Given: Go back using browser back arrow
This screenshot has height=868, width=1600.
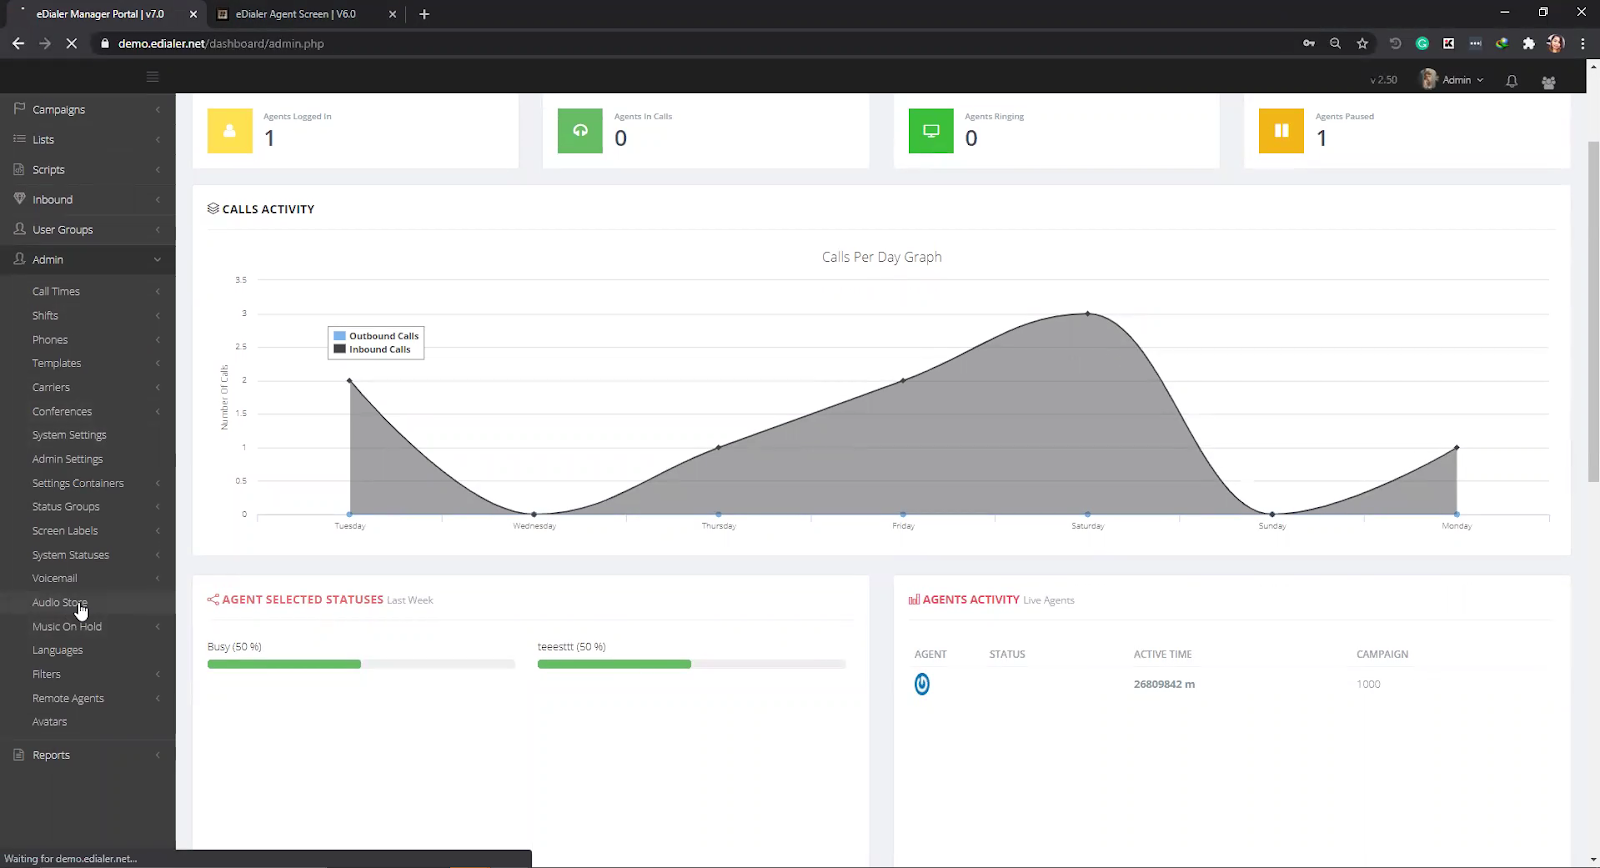Looking at the screenshot, I should (x=18, y=43).
